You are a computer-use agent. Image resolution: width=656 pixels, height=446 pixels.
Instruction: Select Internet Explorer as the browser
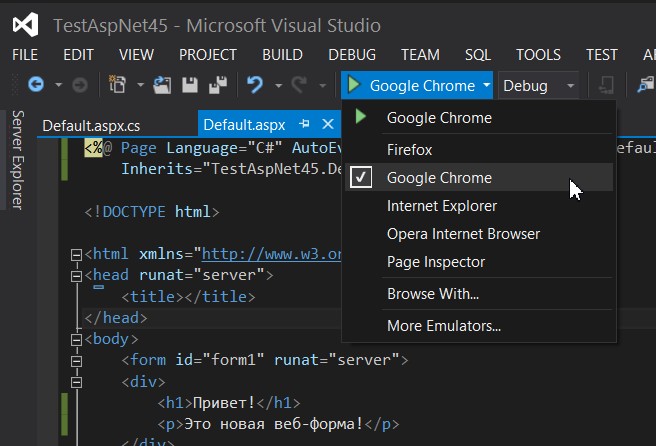(479, 206)
